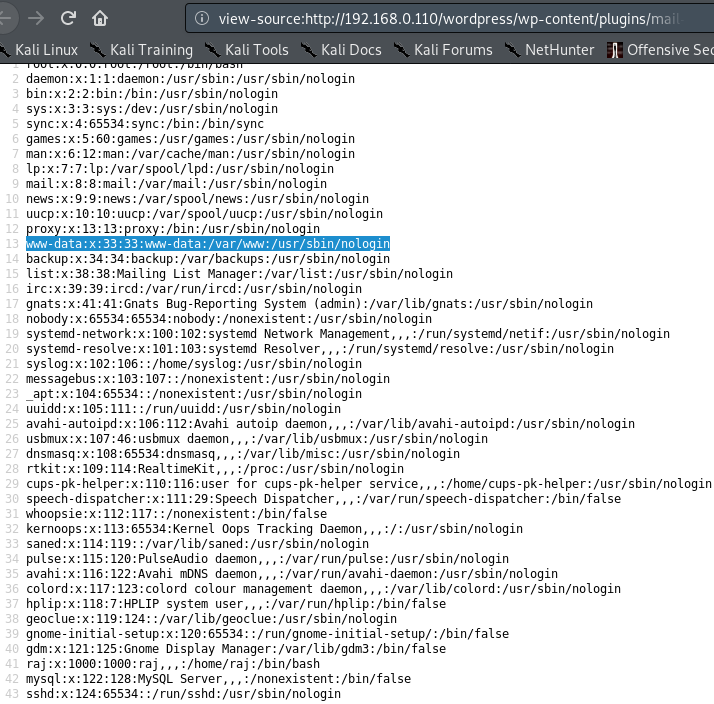Click the saned:x:114:119 line
The image size is (714, 704).
197,544
